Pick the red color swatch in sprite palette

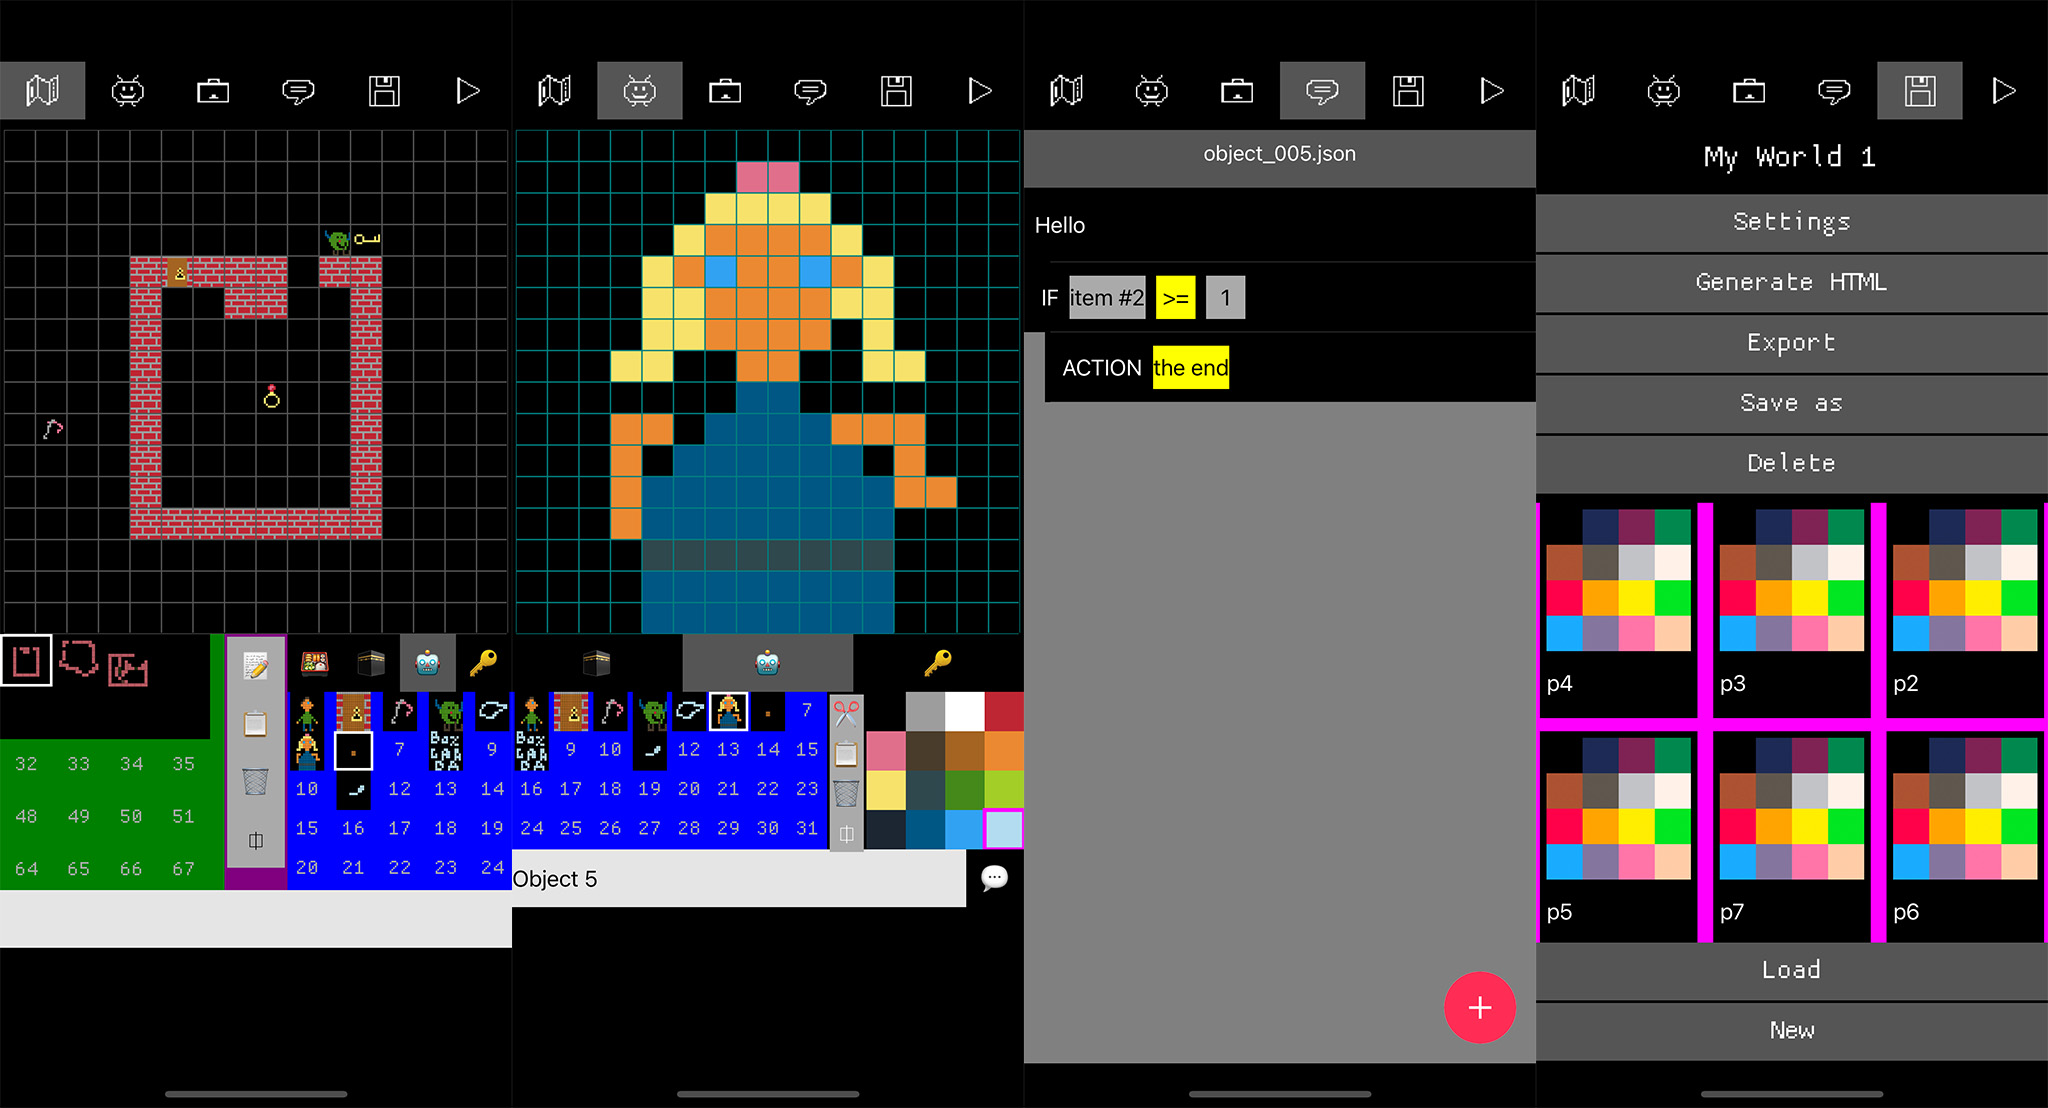(1004, 711)
